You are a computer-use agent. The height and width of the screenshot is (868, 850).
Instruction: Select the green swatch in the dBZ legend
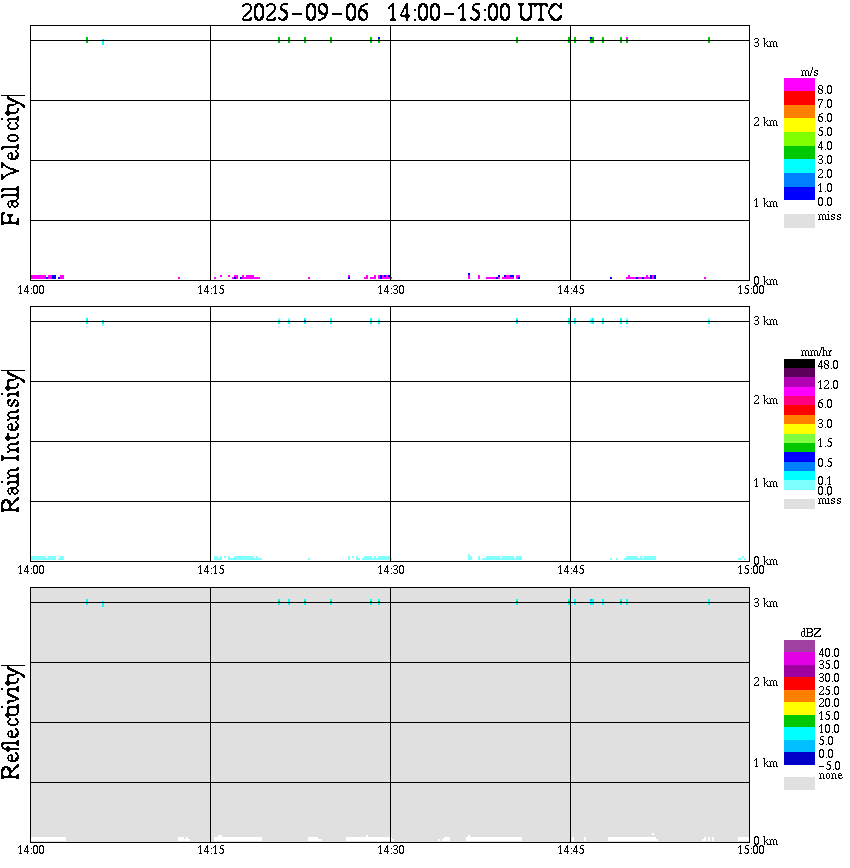(x=799, y=721)
